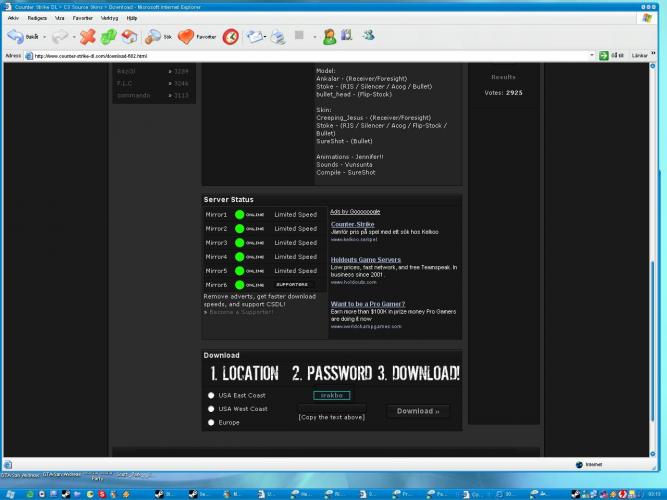Click the Print toolbar icon
The image size is (667, 500).
point(278,37)
